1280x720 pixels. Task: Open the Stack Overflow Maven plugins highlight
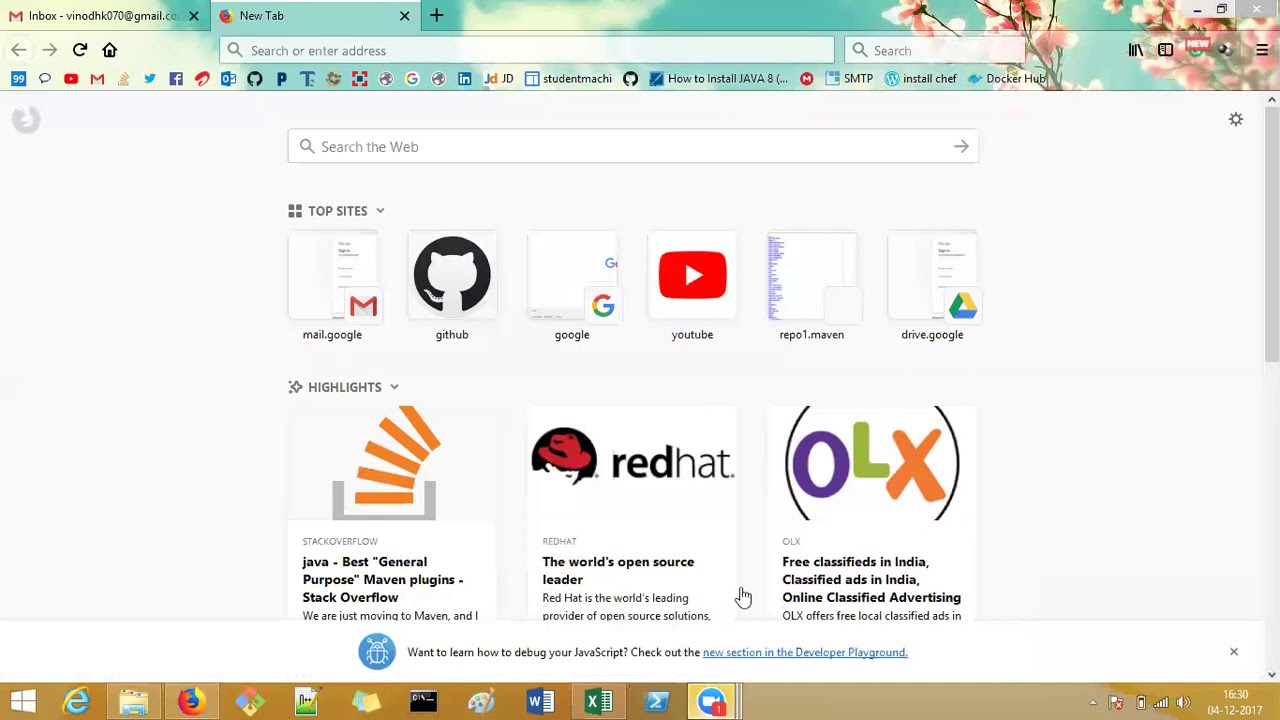click(x=392, y=514)
